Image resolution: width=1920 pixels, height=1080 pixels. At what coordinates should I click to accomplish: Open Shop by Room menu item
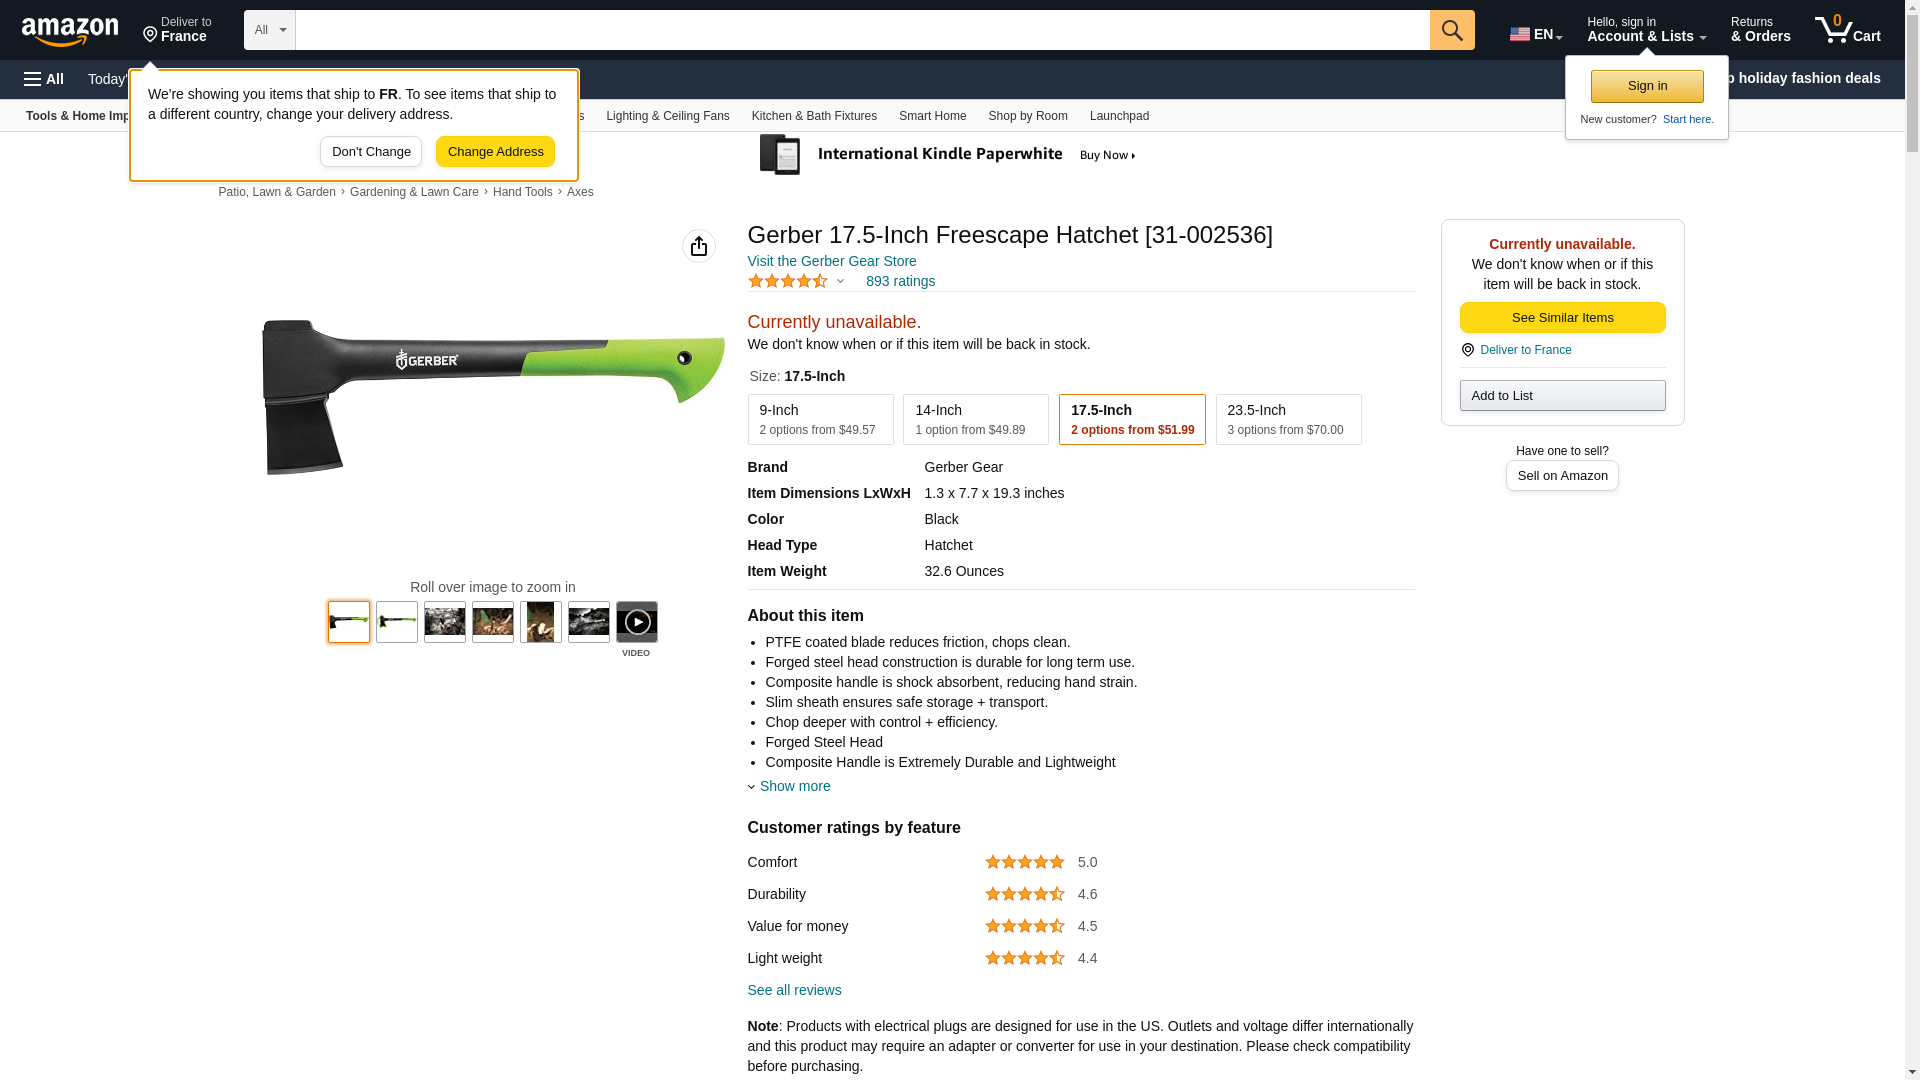click(1027, 116)
